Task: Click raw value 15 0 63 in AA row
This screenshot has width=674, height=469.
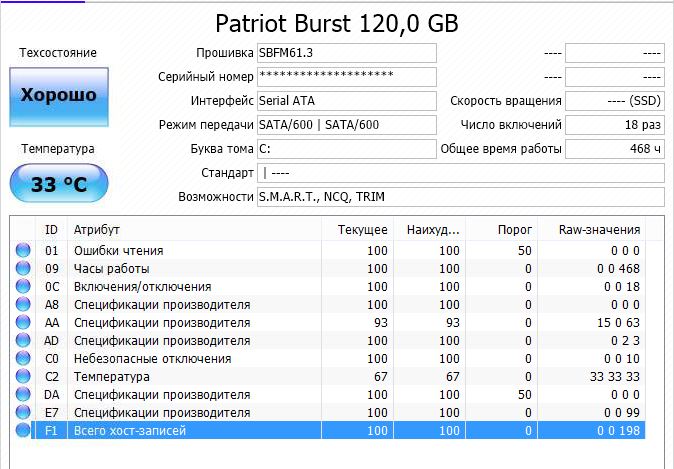Action: pos(618,322)
